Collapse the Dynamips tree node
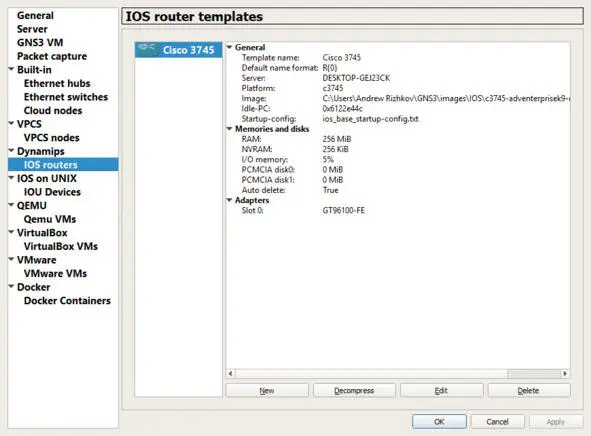Screen dimensions: 591x436 pyautogui.click(x=12, y=151)
